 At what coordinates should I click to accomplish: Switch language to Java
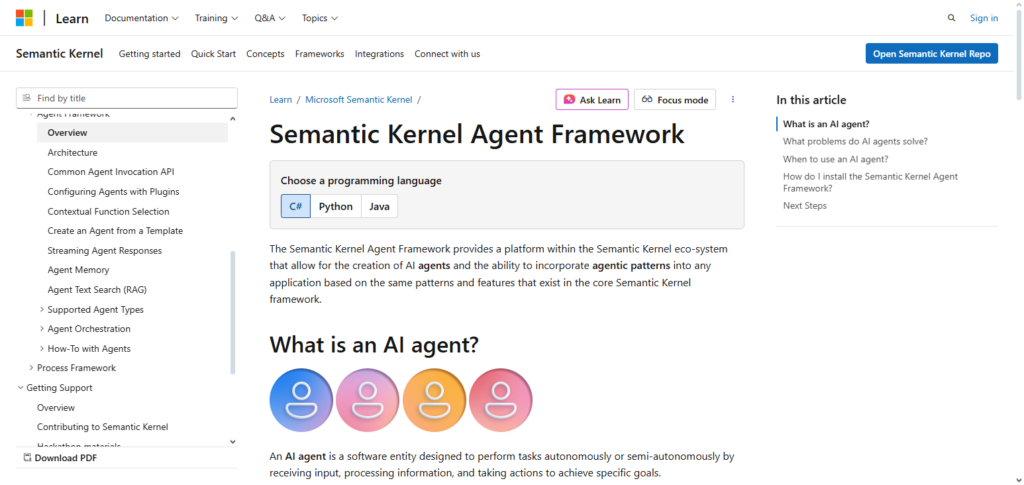[379, 206]
